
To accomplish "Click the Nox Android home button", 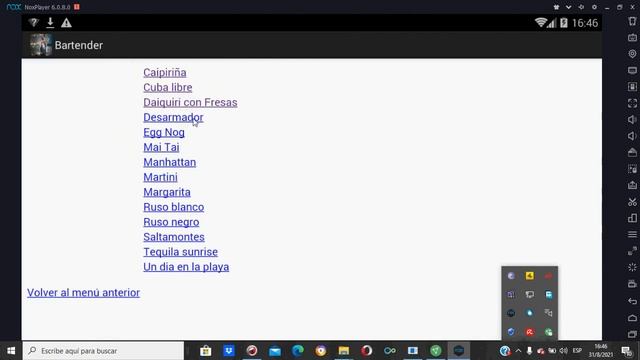I will tap(632, 318).
